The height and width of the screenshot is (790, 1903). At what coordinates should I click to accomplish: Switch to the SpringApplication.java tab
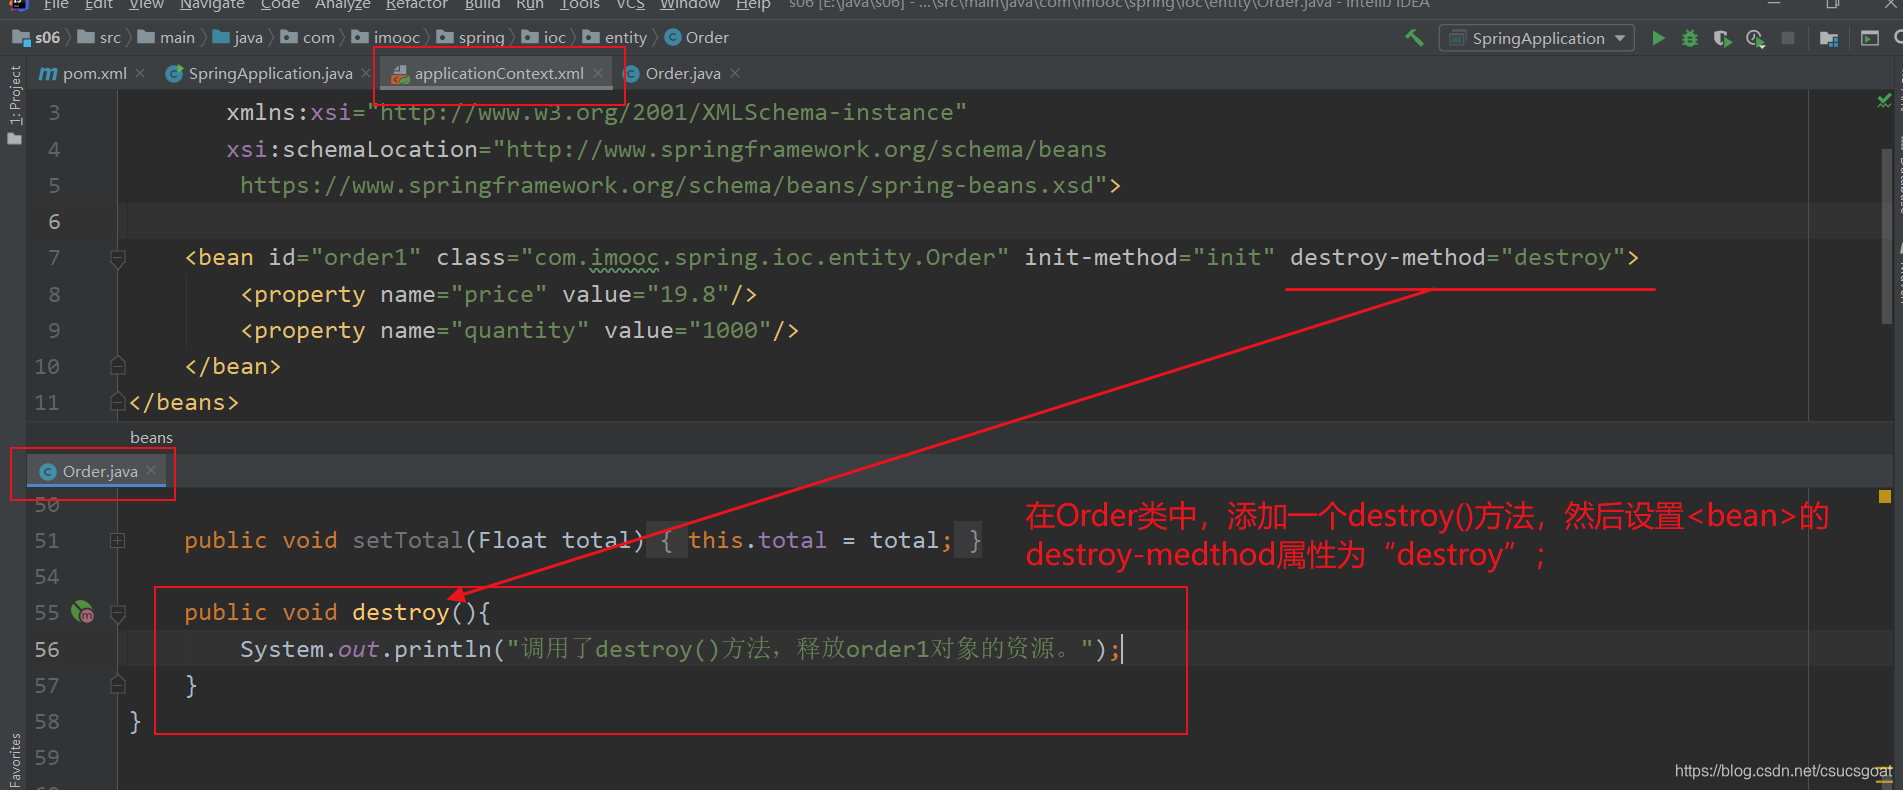pos(270,73)
